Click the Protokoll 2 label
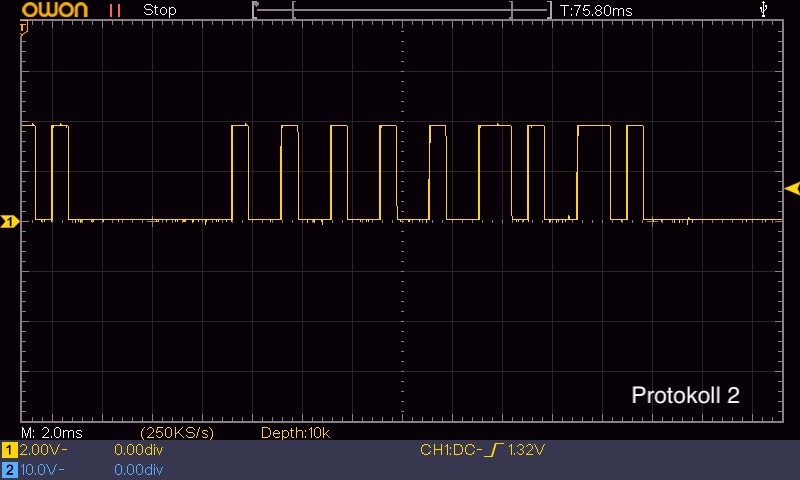Screen dimensions: 800x480 click(685, 395)
